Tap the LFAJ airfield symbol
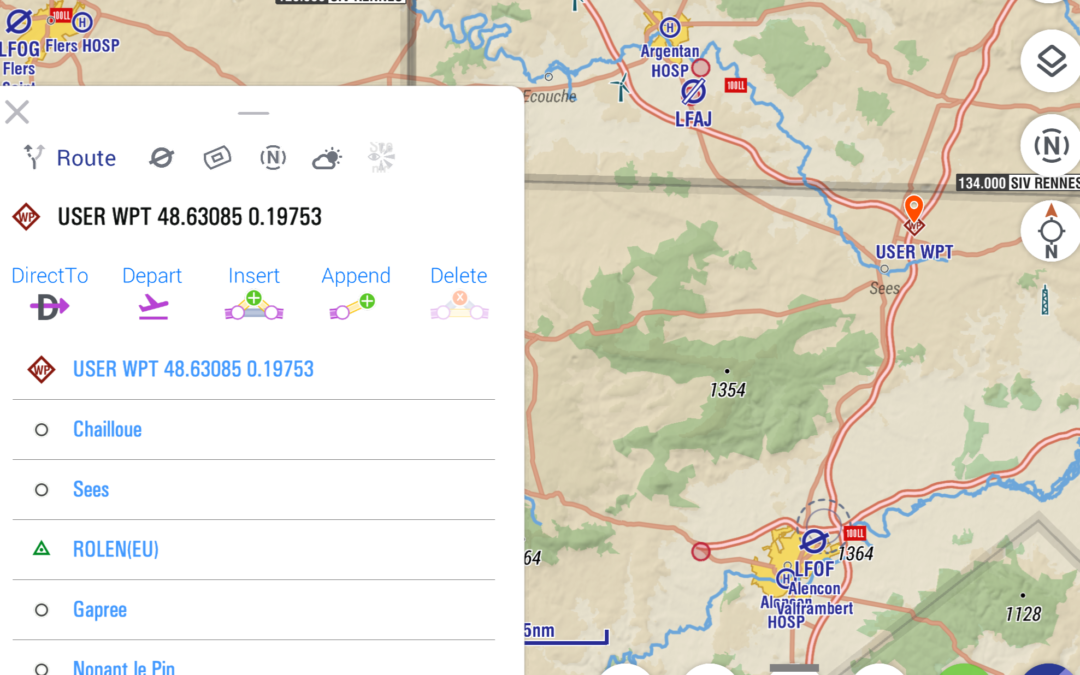1080x675 pixels. tap(693, 92)
